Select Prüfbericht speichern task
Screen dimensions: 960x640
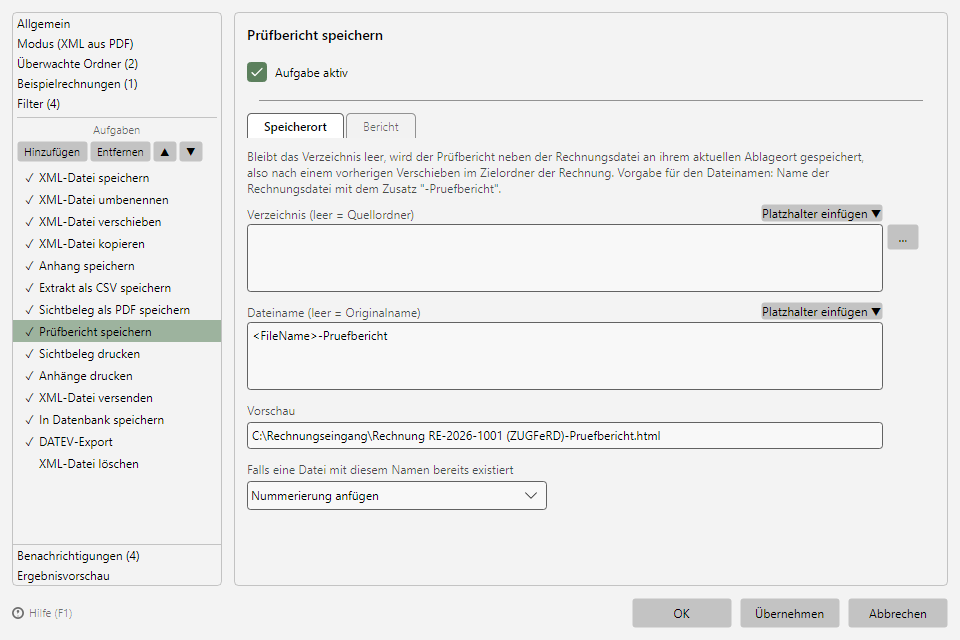coord(117,332)
